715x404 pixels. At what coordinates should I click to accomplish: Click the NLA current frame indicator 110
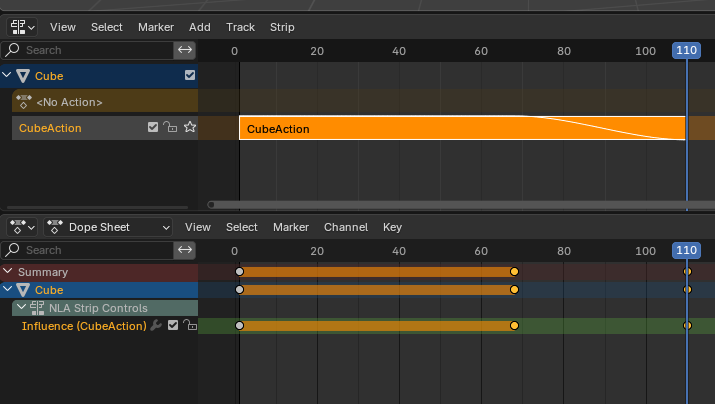pos(686,50)
